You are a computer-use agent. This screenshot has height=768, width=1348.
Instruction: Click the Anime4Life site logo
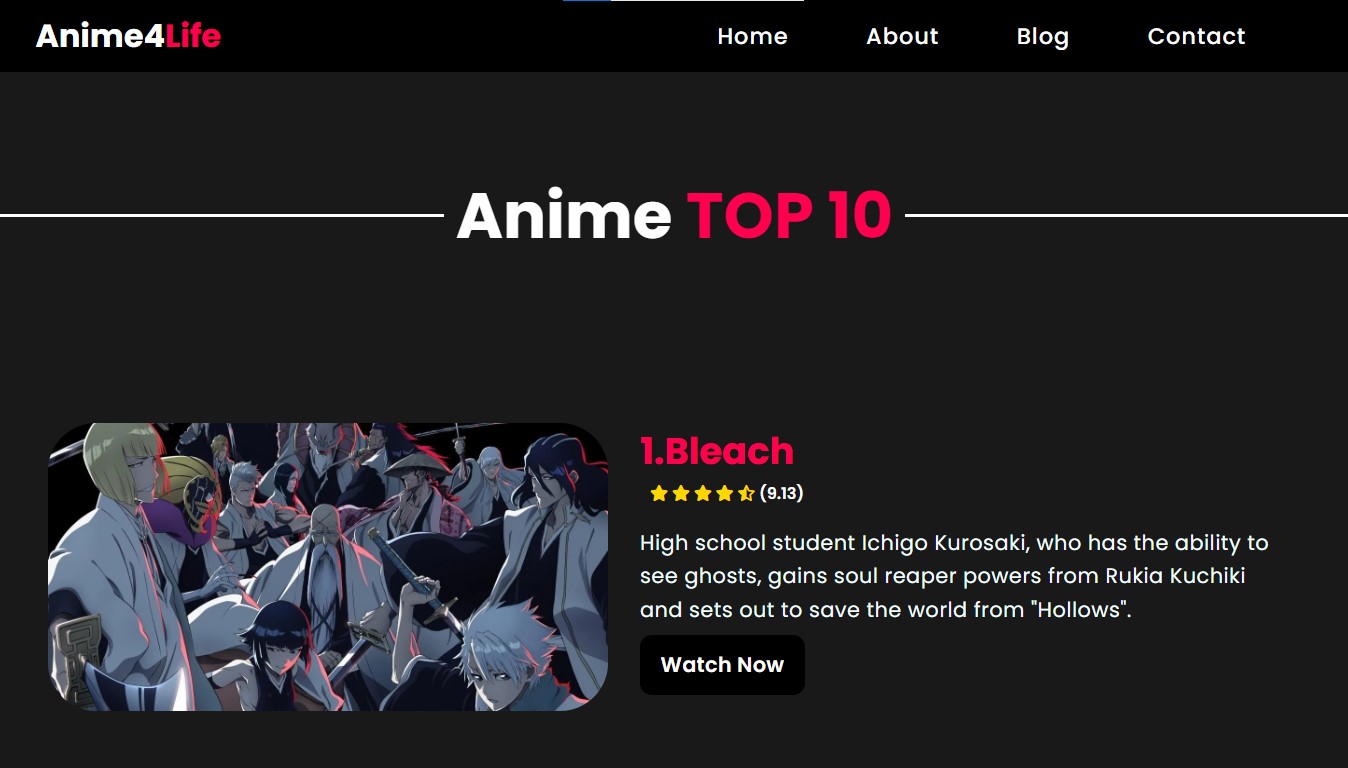(128, 36)
